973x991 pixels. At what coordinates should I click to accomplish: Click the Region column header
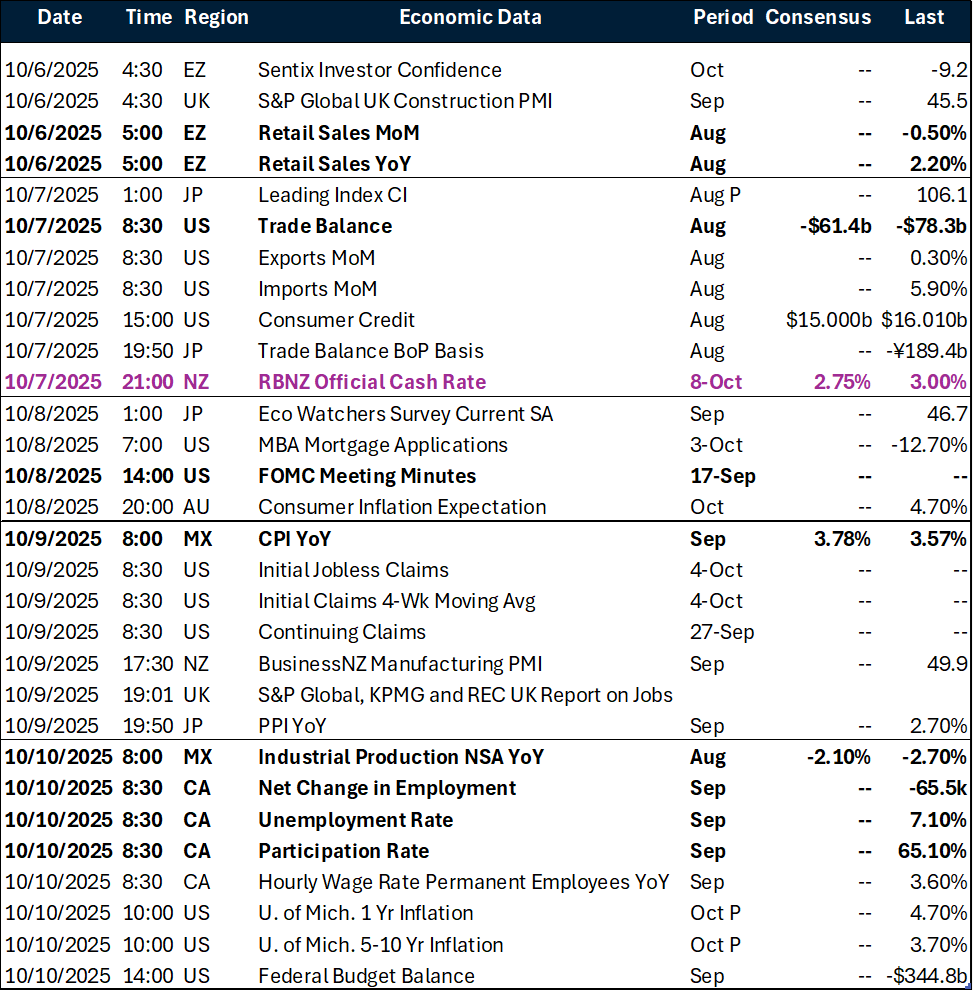[216, 17]
